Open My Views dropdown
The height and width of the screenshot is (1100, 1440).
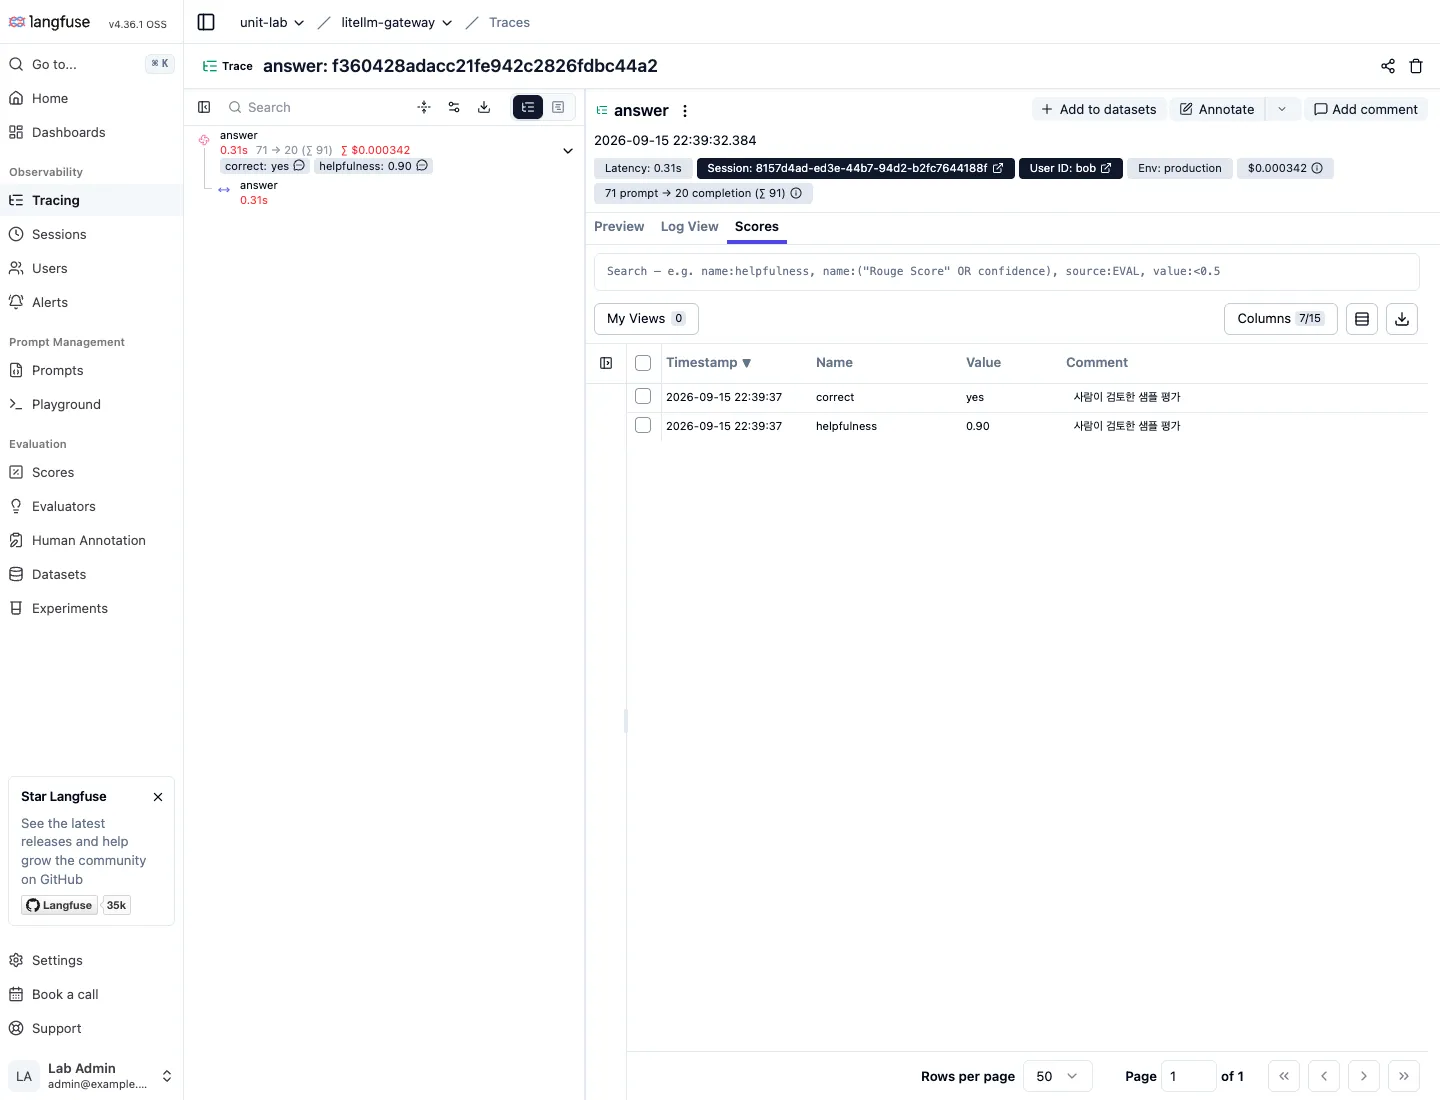pos(646,319)
